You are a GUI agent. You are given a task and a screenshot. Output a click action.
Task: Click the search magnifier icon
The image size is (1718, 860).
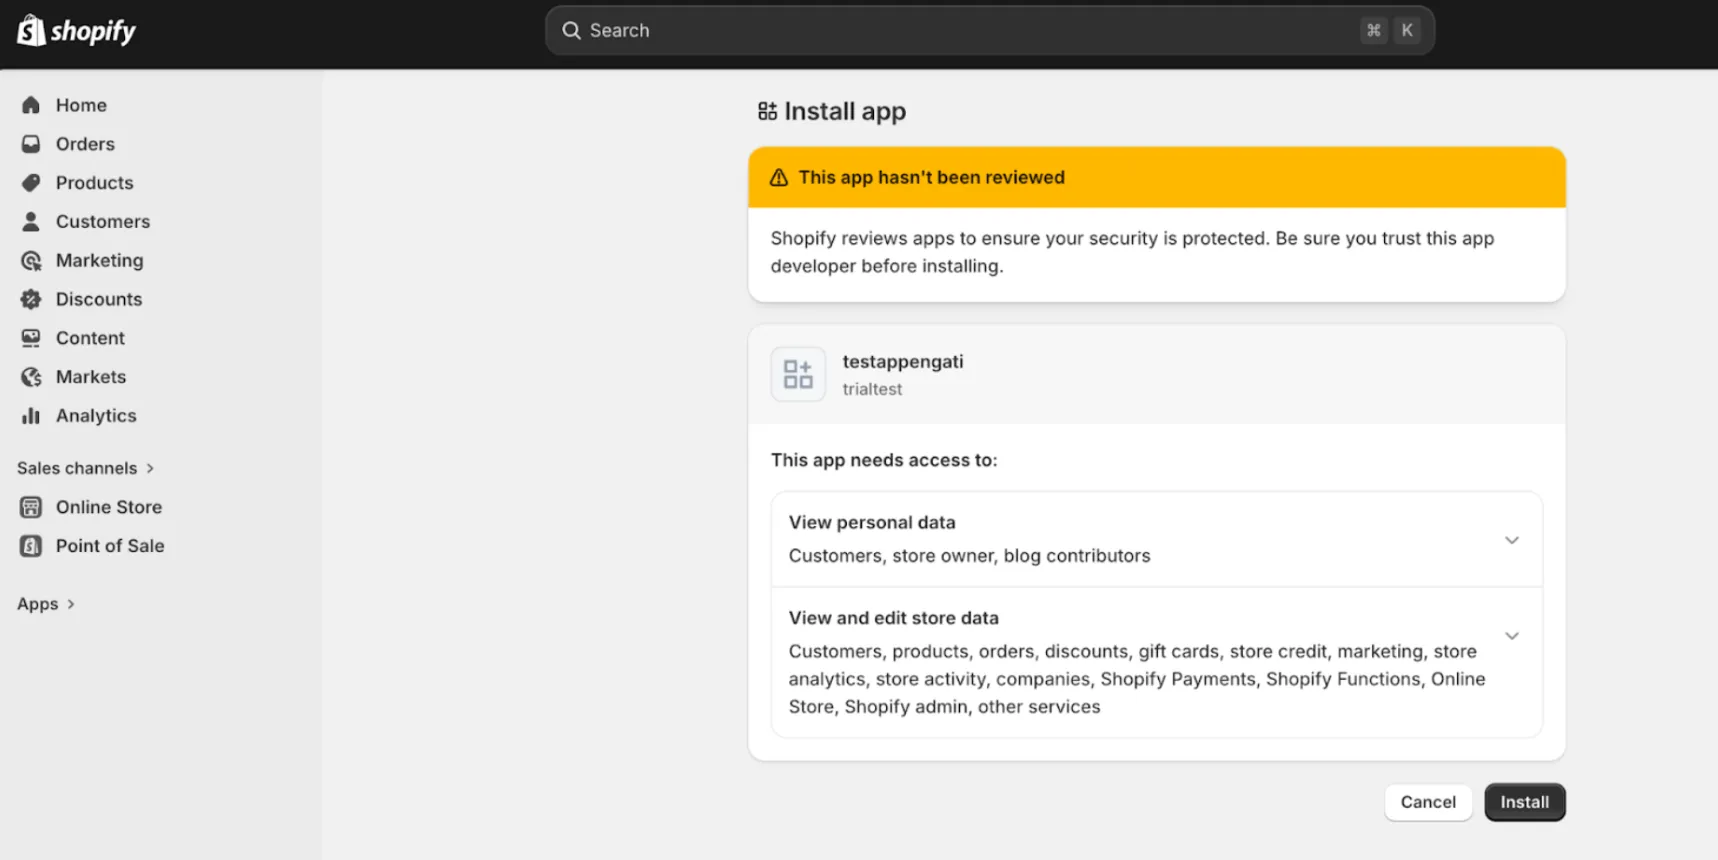pos(571,31)
